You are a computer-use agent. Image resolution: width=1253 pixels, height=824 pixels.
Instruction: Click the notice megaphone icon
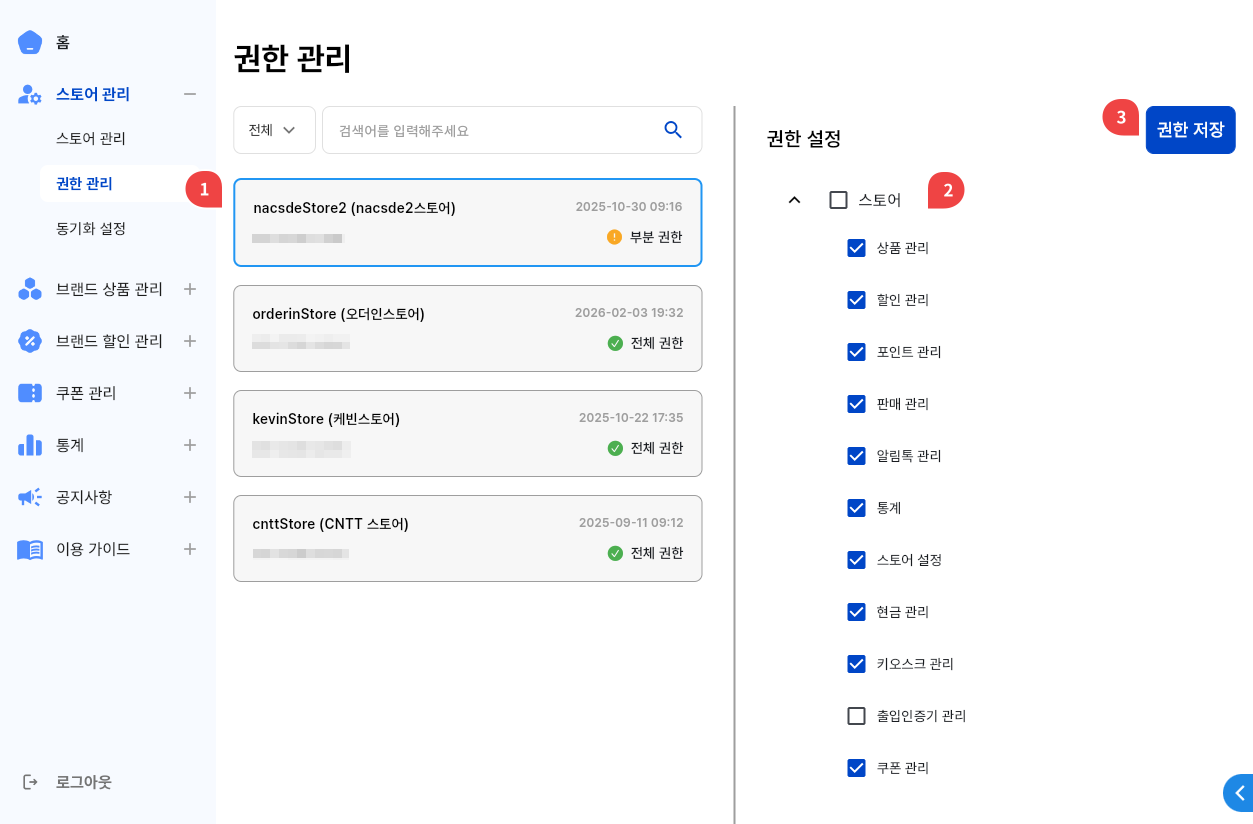[30, 497]
